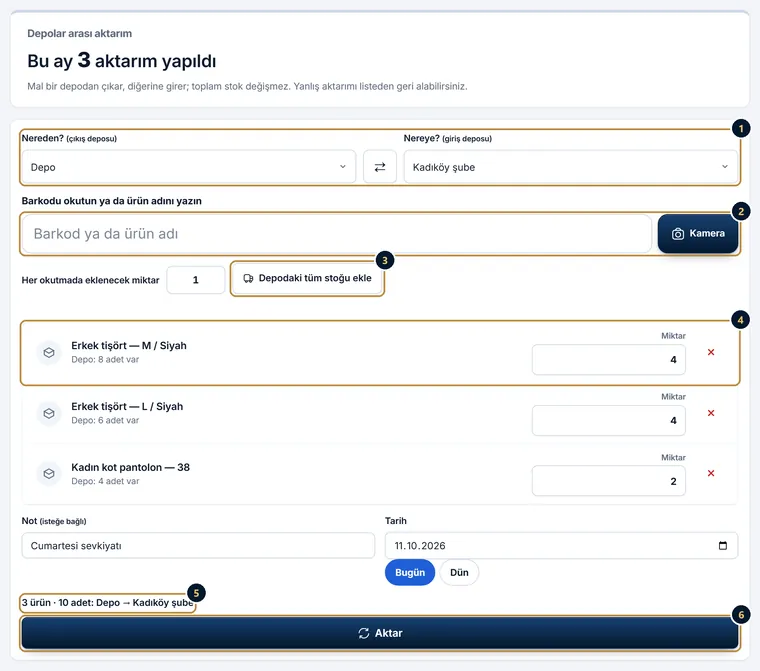Viewport: 760px width, 671px height.
Task: Click package icon of Kadın kot pantolon
Action: pos(49,473)
